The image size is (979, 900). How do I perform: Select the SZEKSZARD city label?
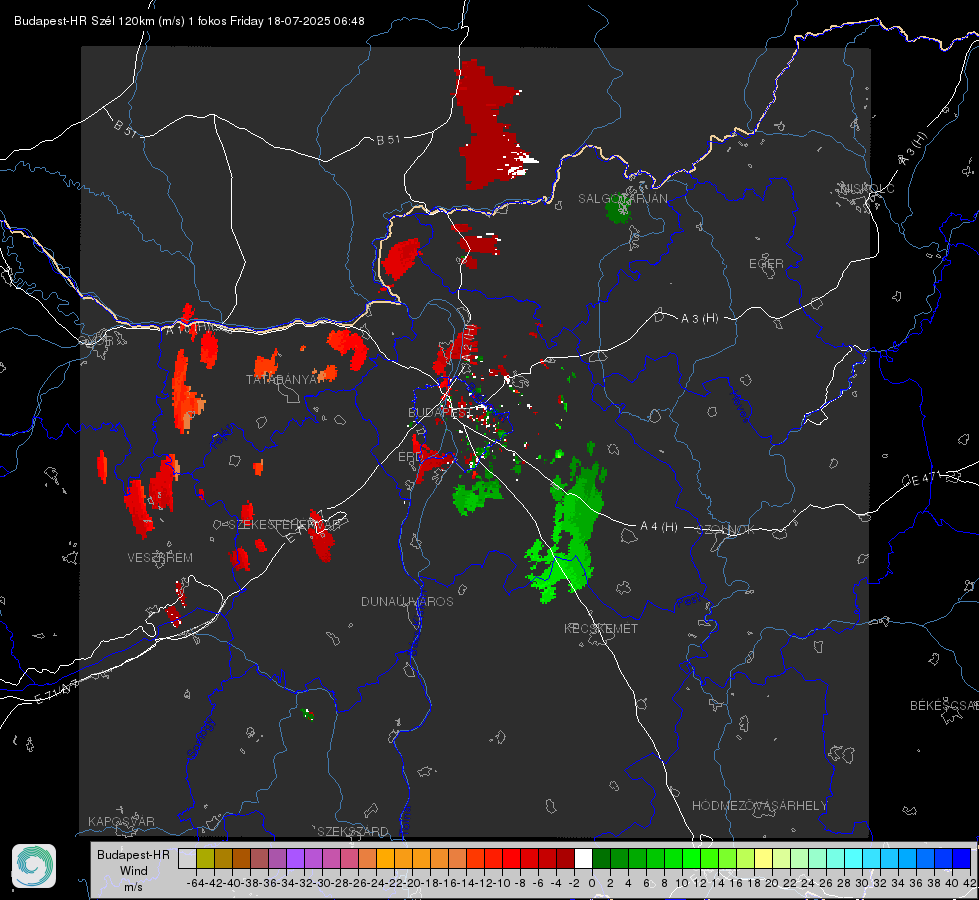point(353,831)
